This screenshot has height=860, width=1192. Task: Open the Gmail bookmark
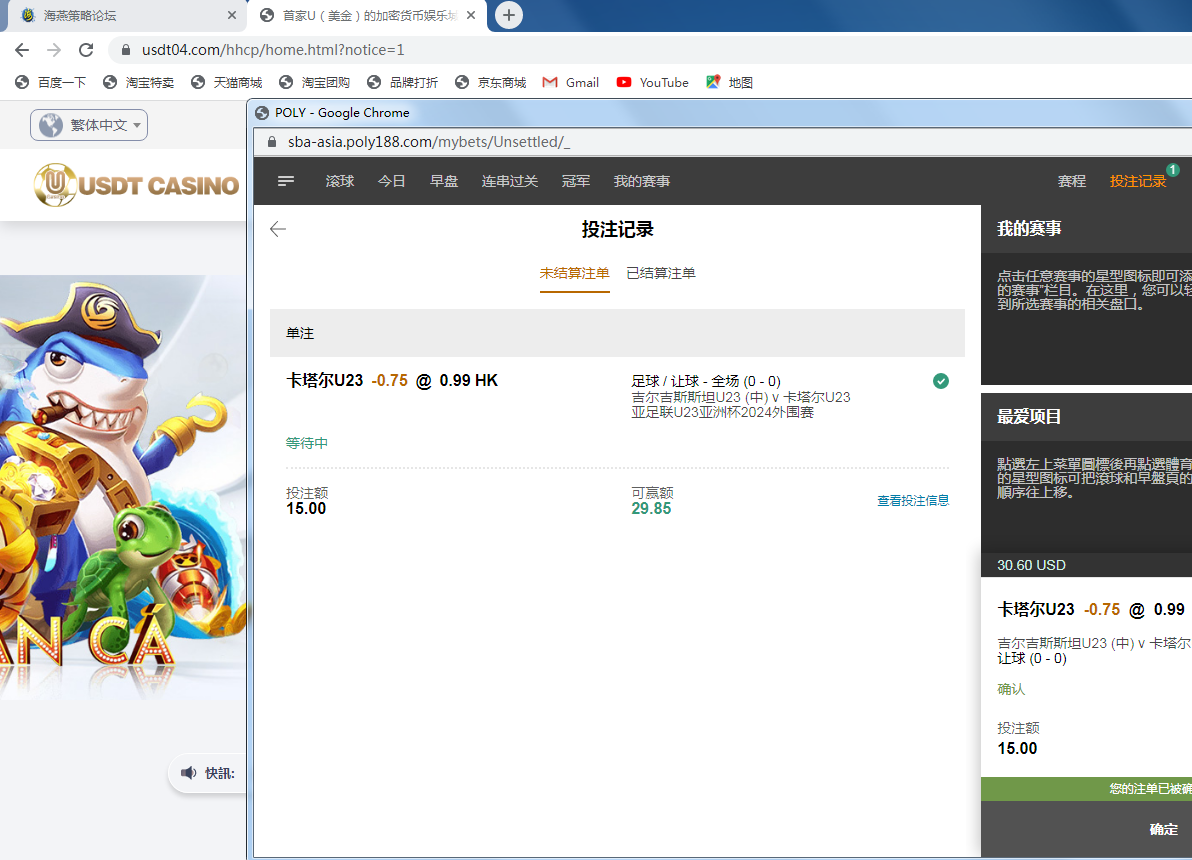coord(571,82)
